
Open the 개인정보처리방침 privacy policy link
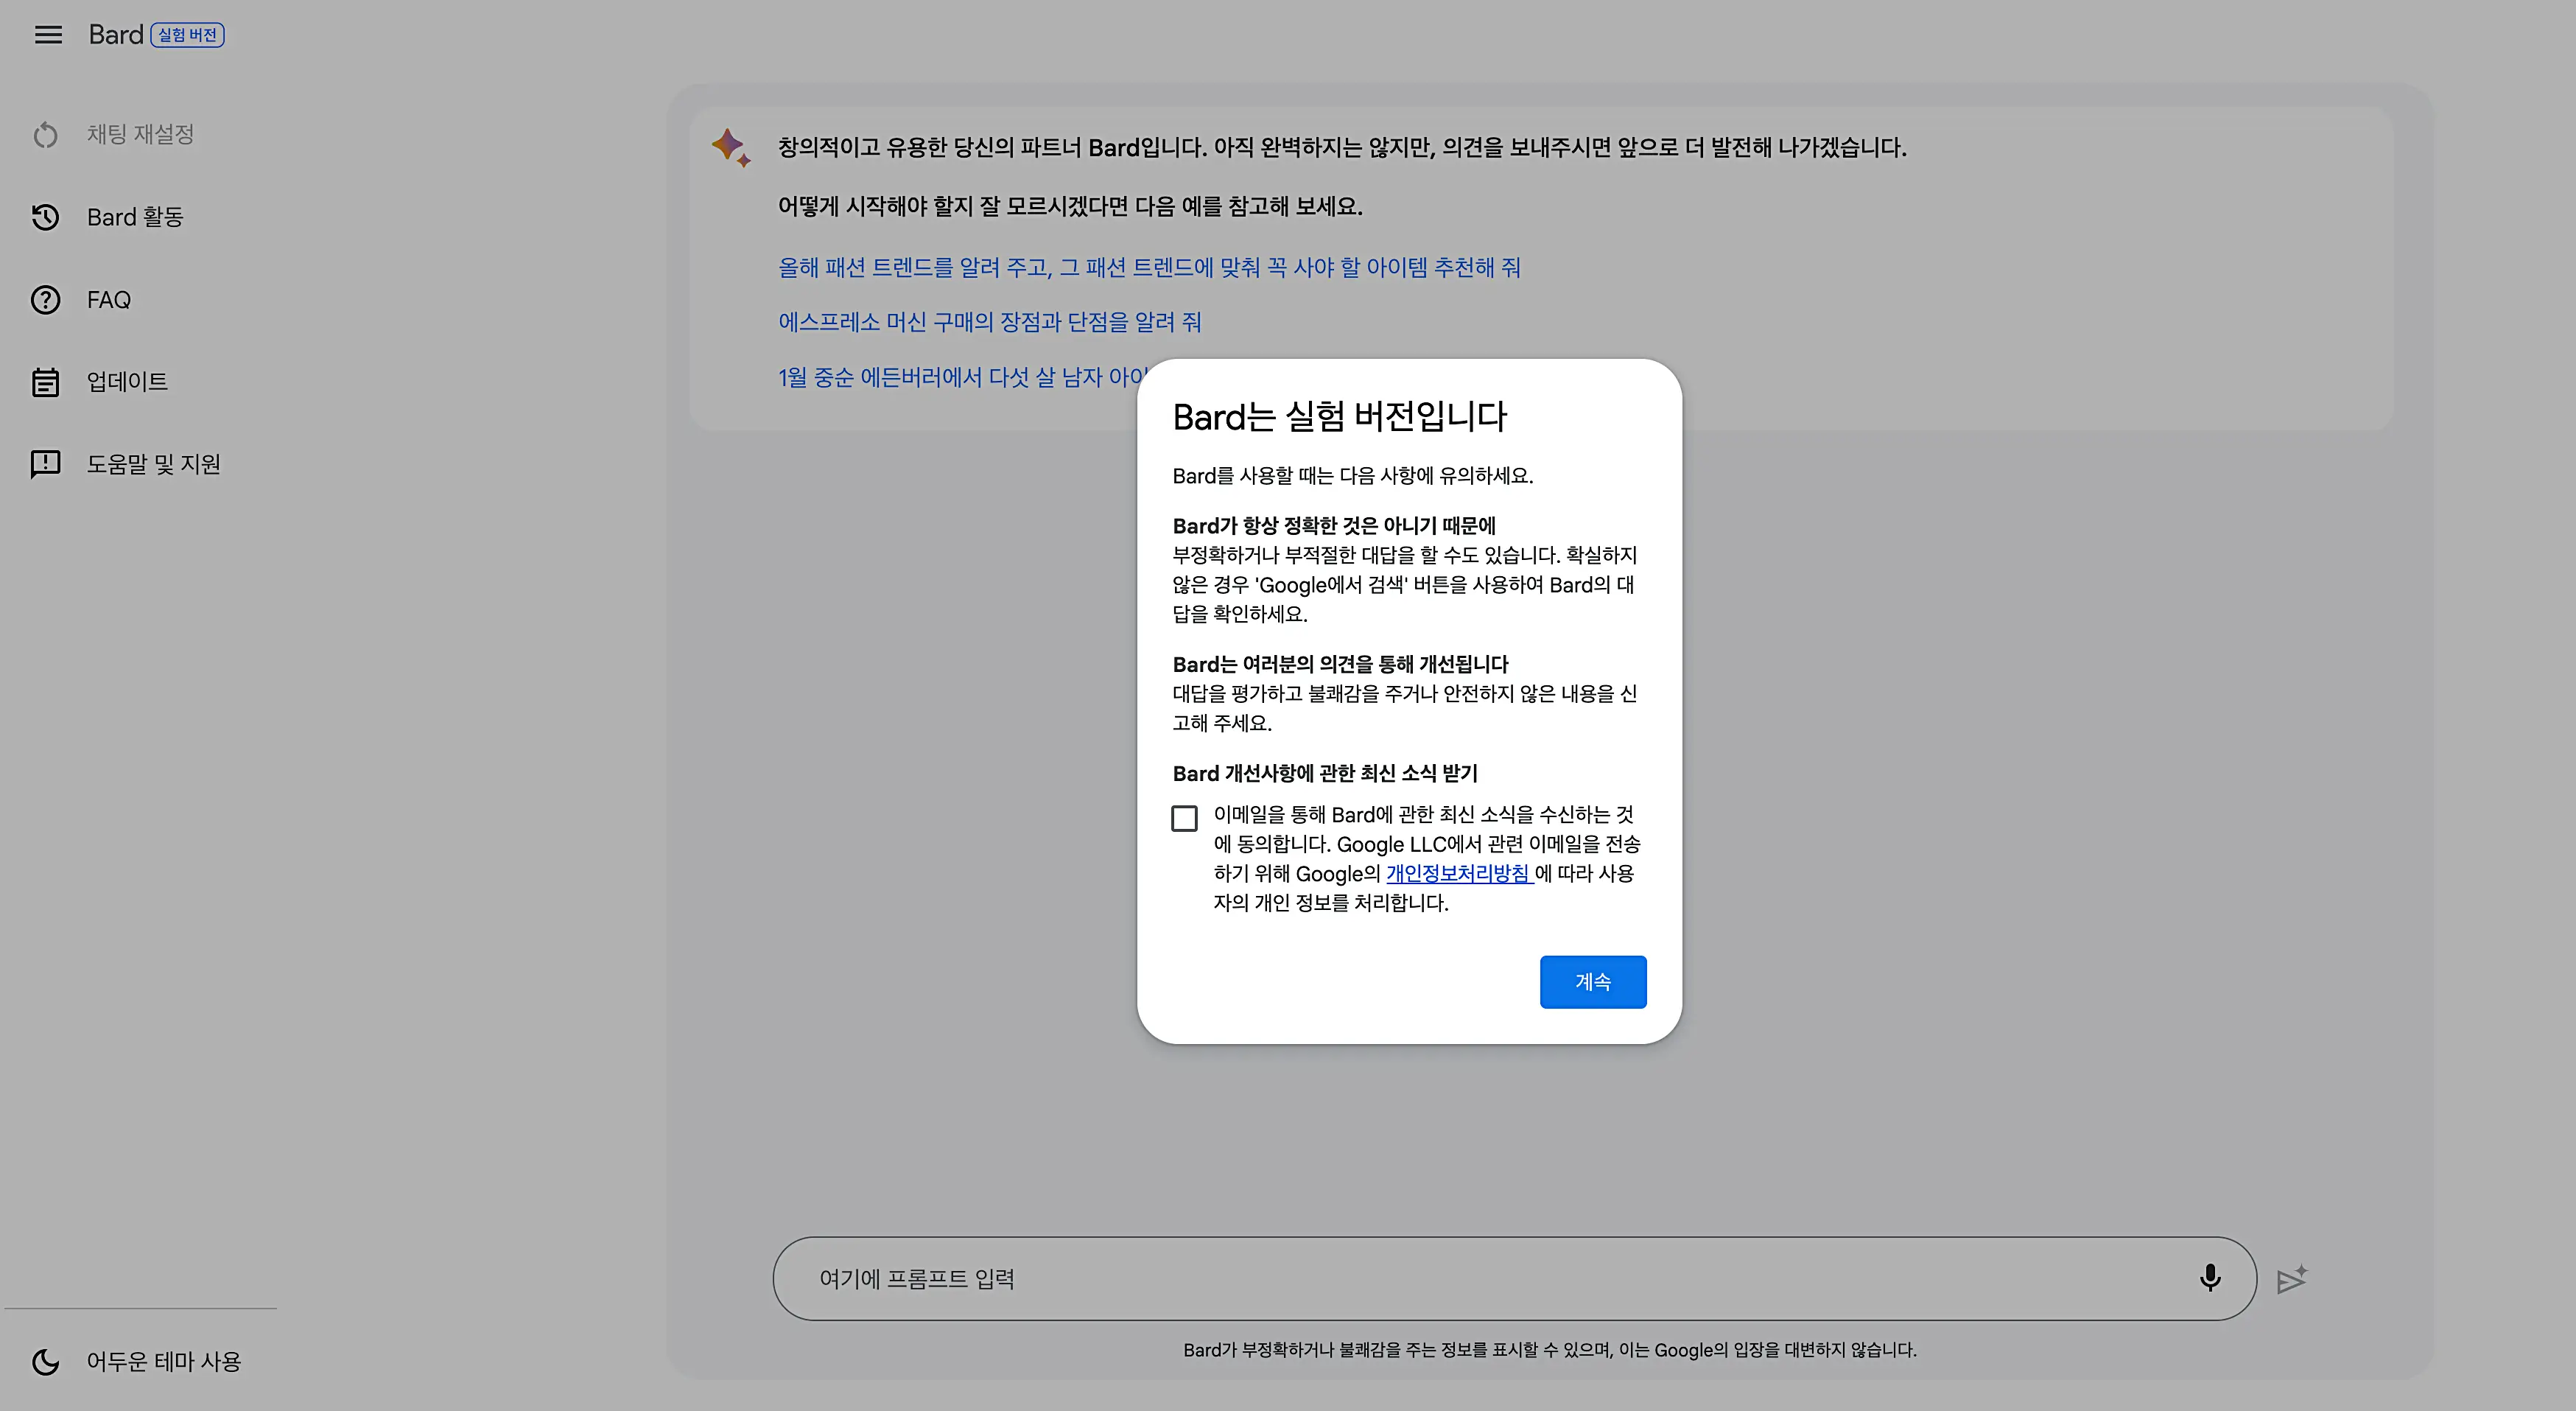[x=1459, y=873]
